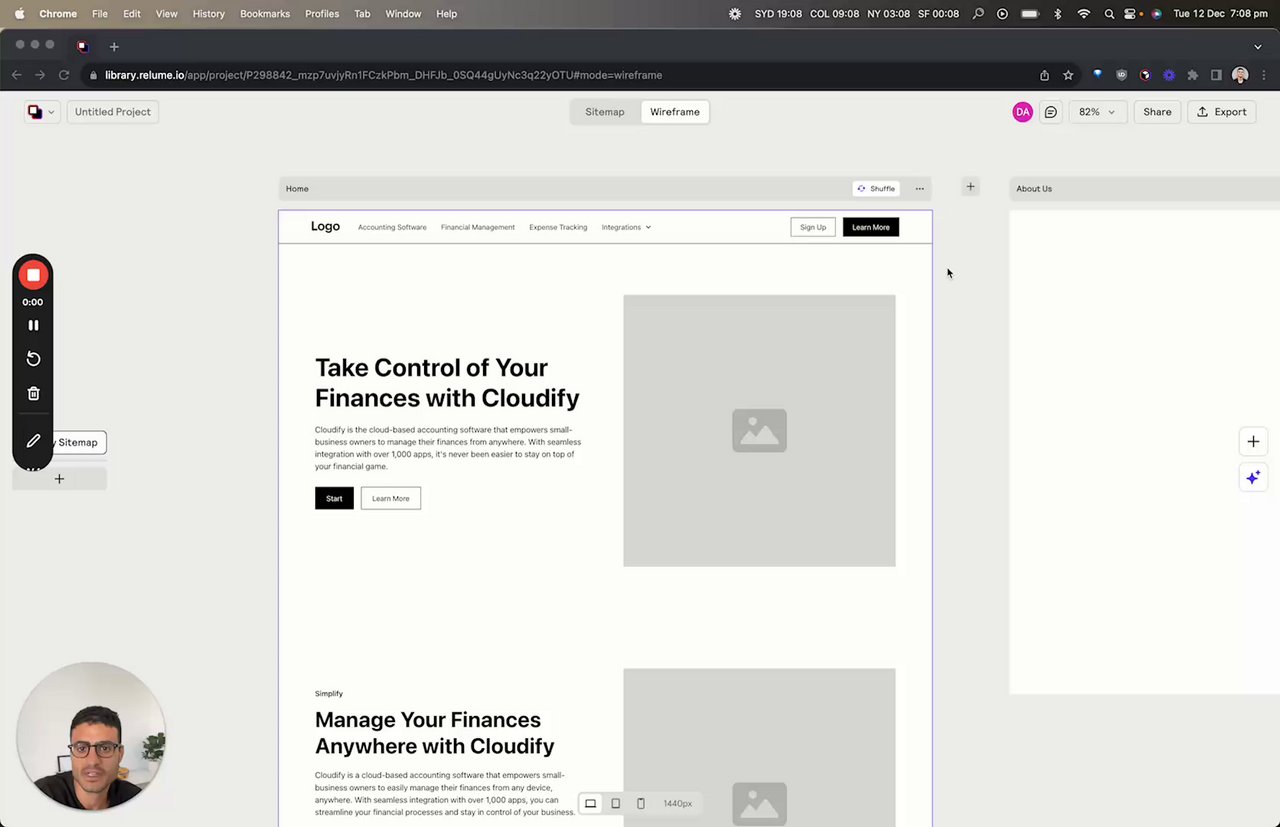
Task: Switch to desktop viewport preview
Action: tap(590, 803)
